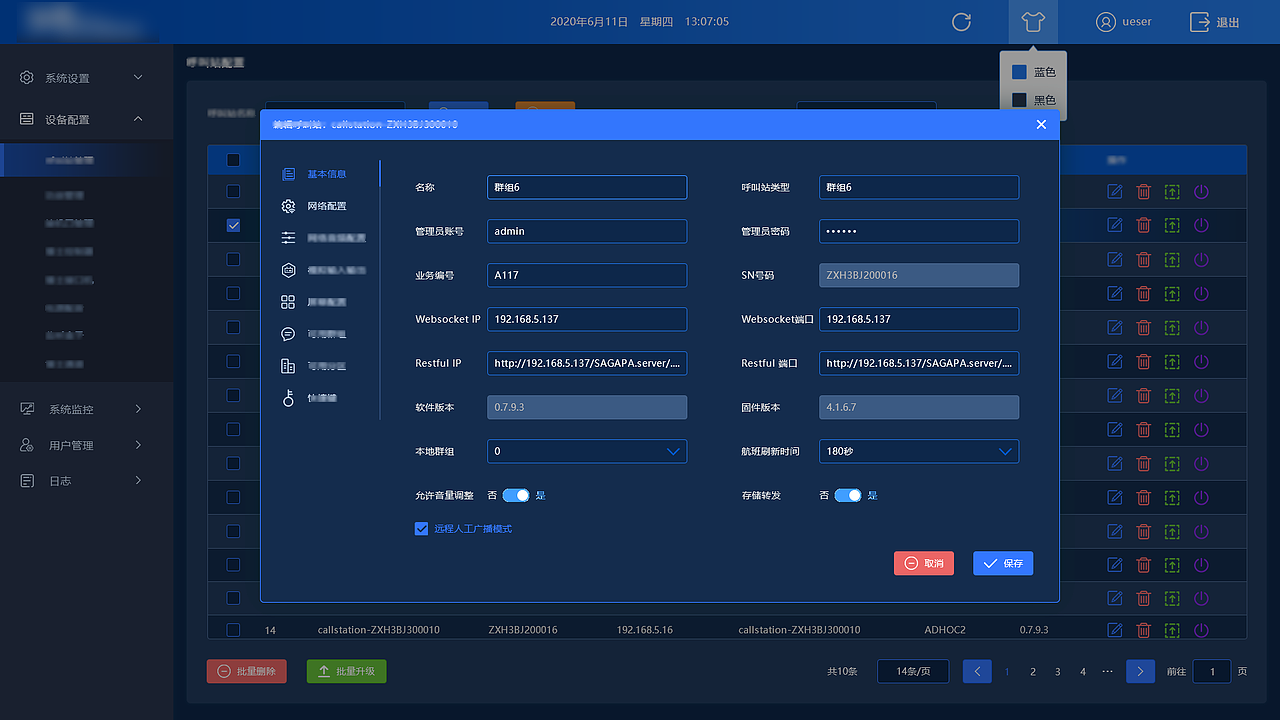
Task: Click the 管理员密码 password field
Action: click(919, 231)
